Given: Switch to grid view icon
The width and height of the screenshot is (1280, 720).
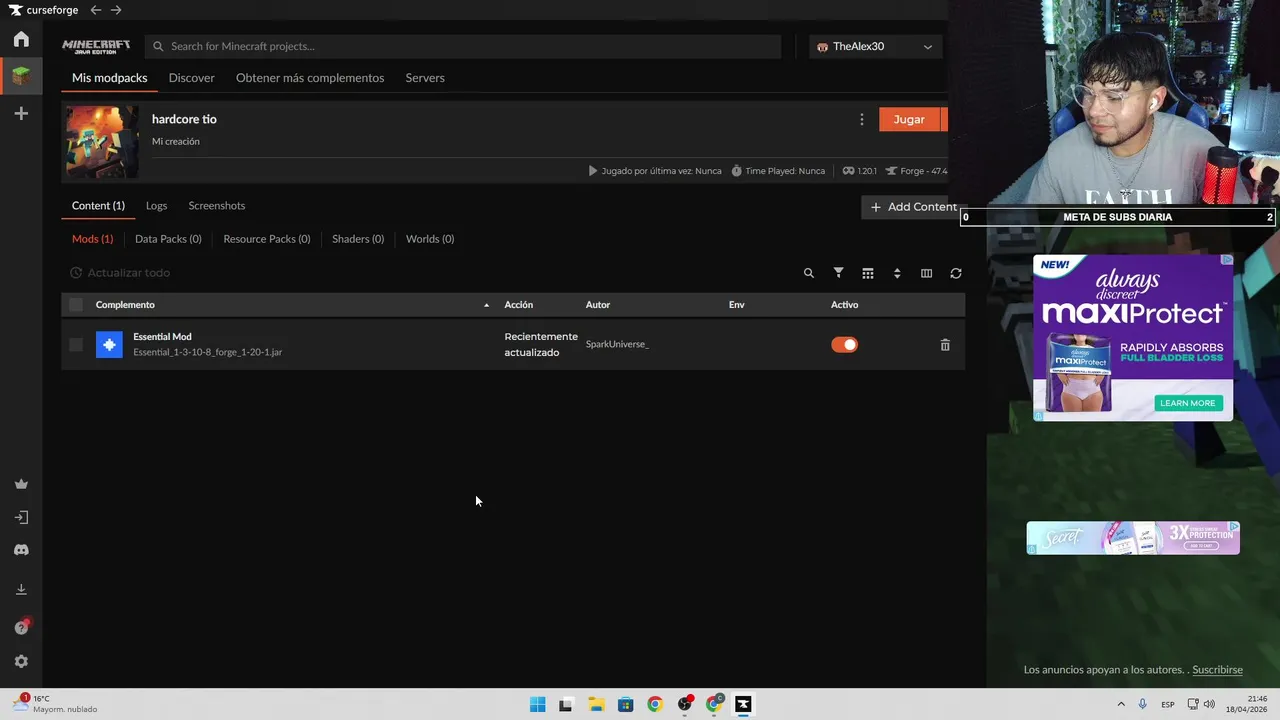Looking at the screenshot, I should pos(868,273).
